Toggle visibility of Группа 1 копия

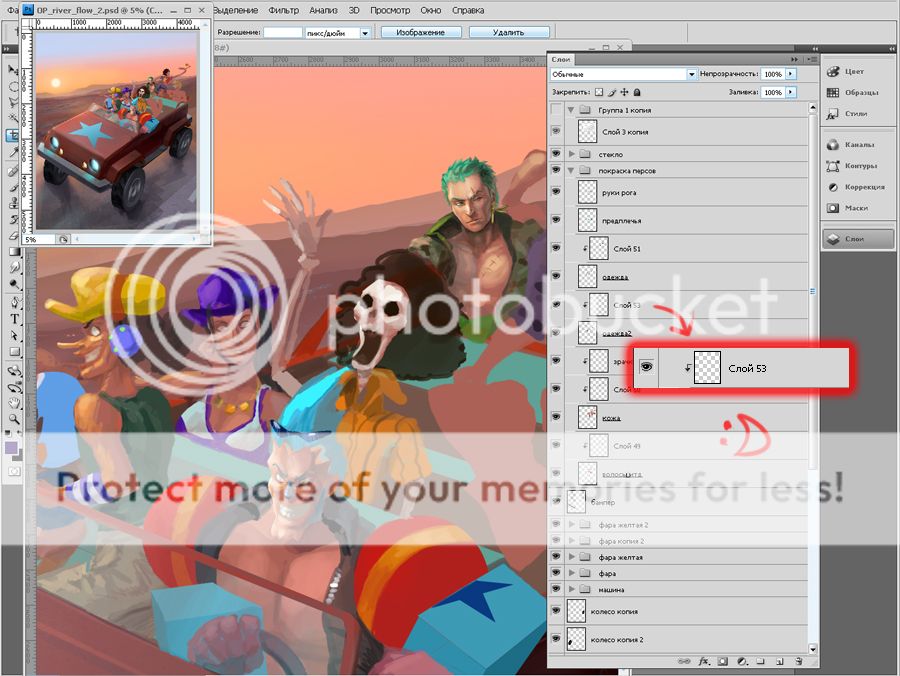(x=556, y=109)
